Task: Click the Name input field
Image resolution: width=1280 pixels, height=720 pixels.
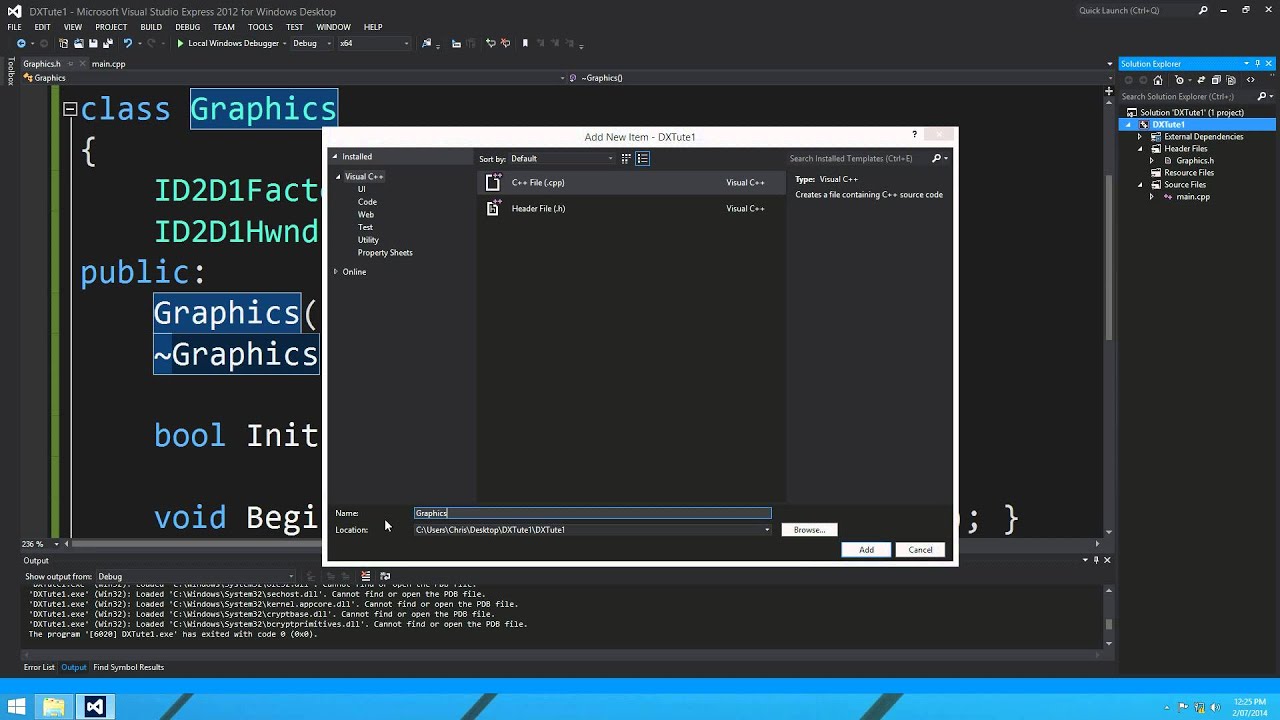Action: pyautogui.click(x=593, y=513)
